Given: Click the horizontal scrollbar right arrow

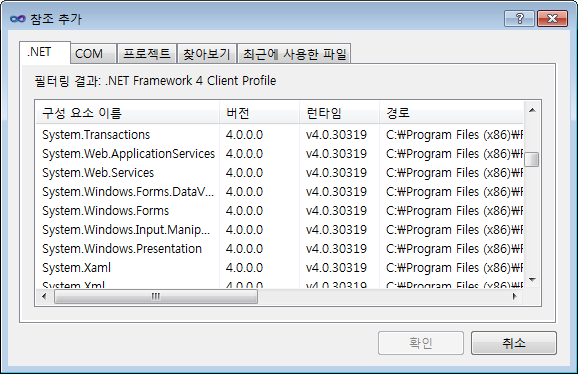Looking at the screenshot, I should coord(515,296).
